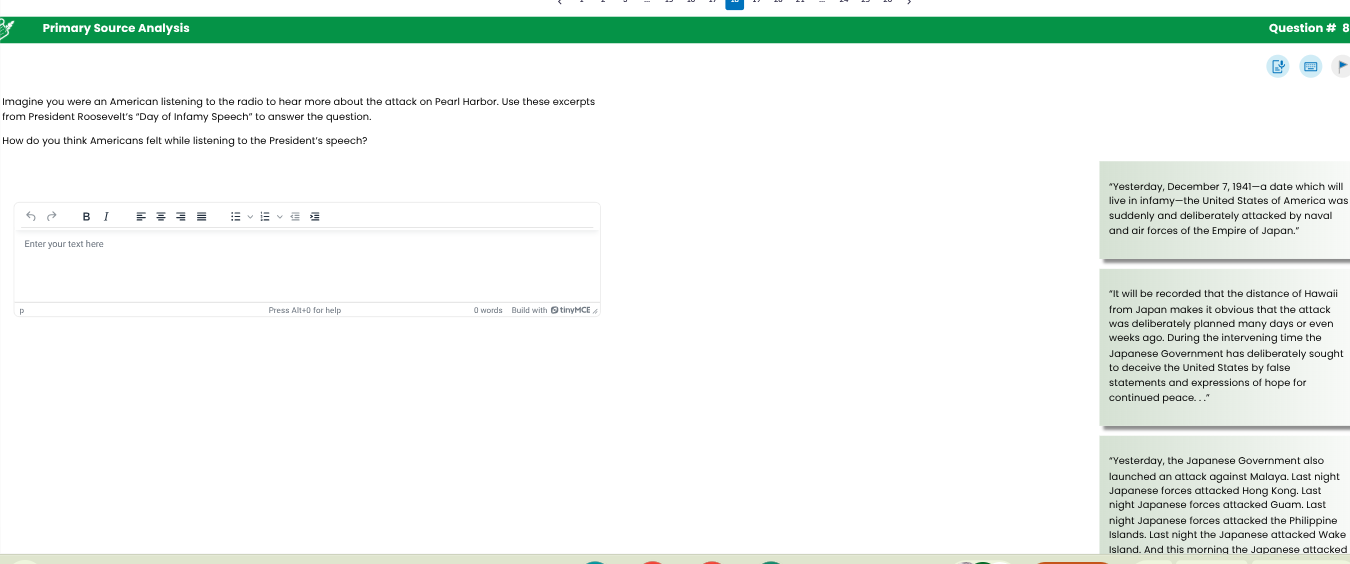Toggle italic formatting in the editor
The width and height of the screenshot is (1350, 564).
tap(106, 216)
